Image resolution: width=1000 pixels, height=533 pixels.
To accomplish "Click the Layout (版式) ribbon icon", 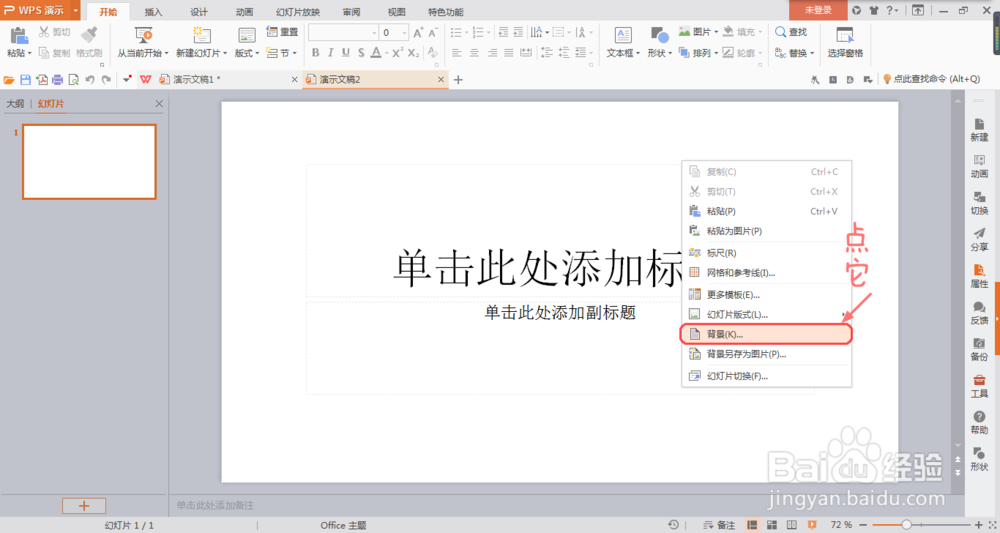I will (246, 34).
